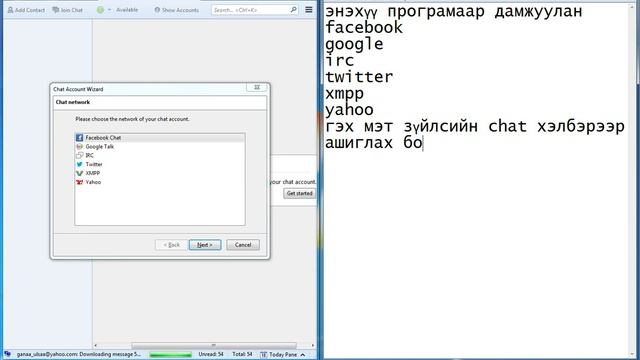Select IRC network entry
The width and height of the screenshot is (640, 360).
(x=160, y=156)
